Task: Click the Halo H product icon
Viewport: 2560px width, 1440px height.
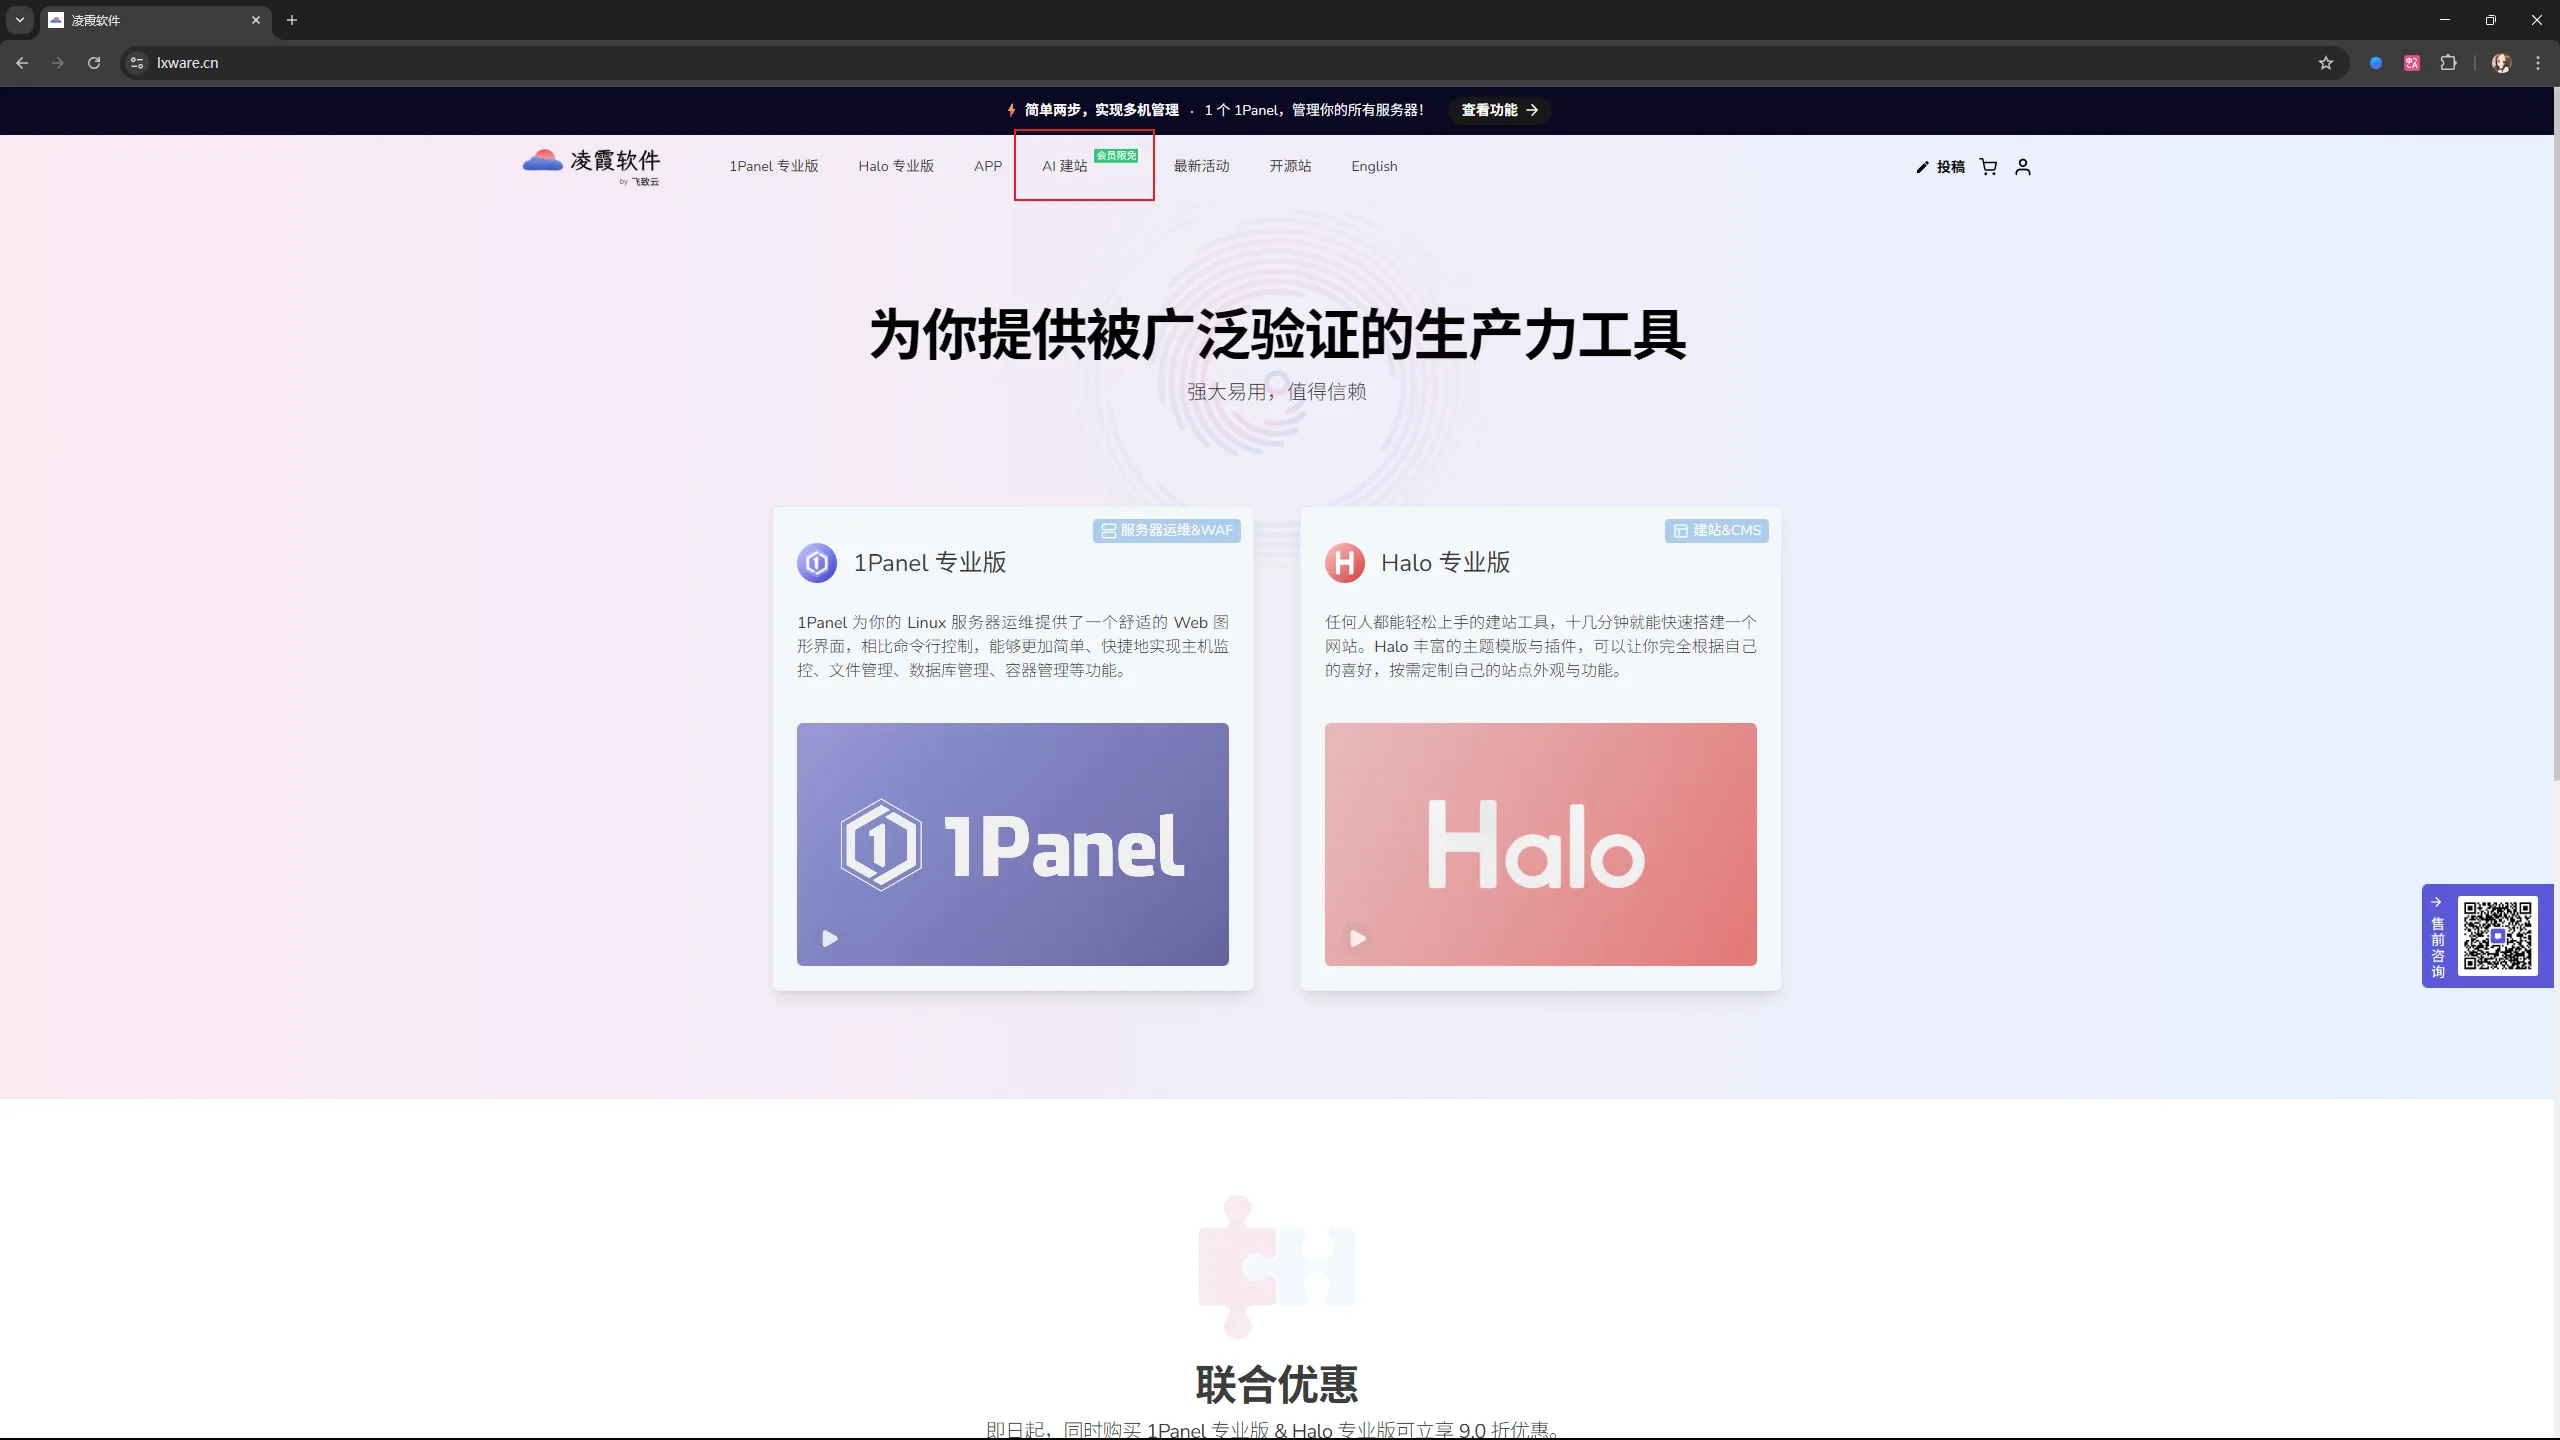Action: click(1345, 563)
